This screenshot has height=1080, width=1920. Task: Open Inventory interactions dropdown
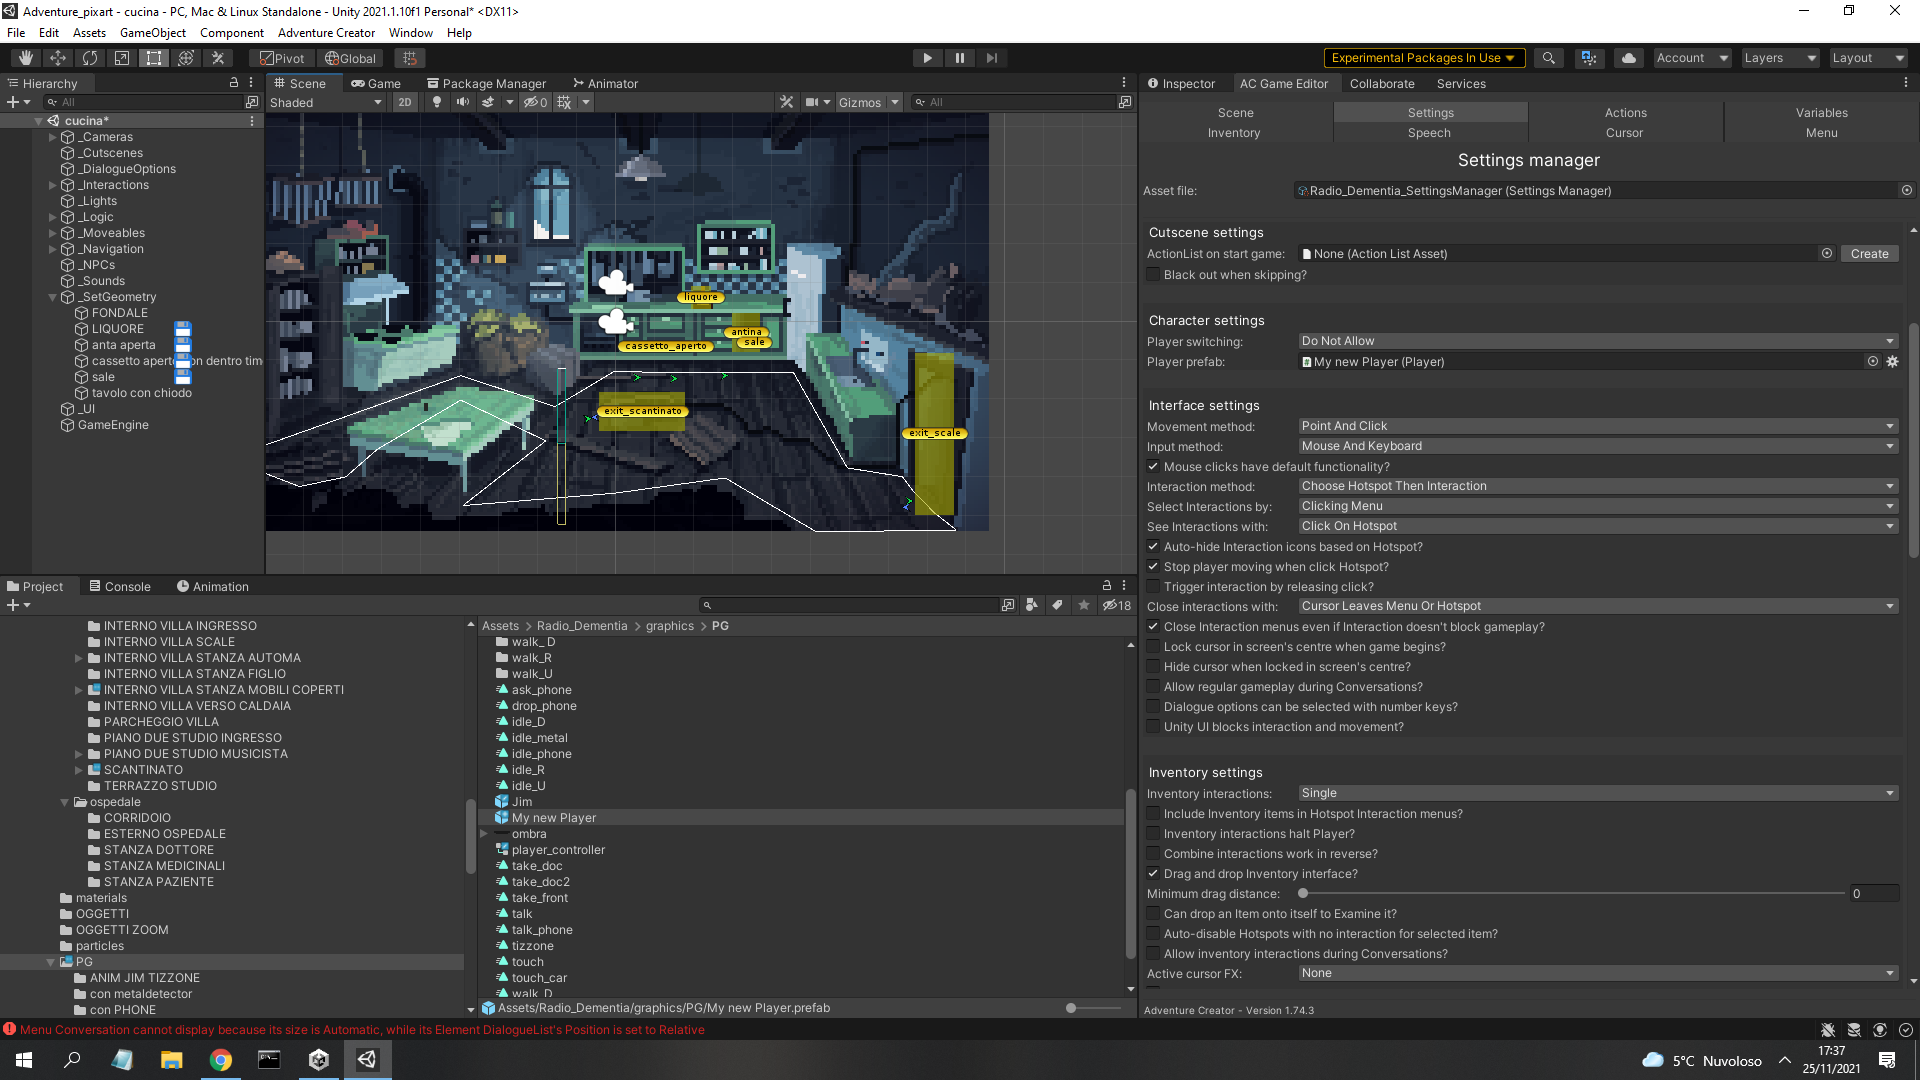pyautogui.click(x=1597, y=793)
